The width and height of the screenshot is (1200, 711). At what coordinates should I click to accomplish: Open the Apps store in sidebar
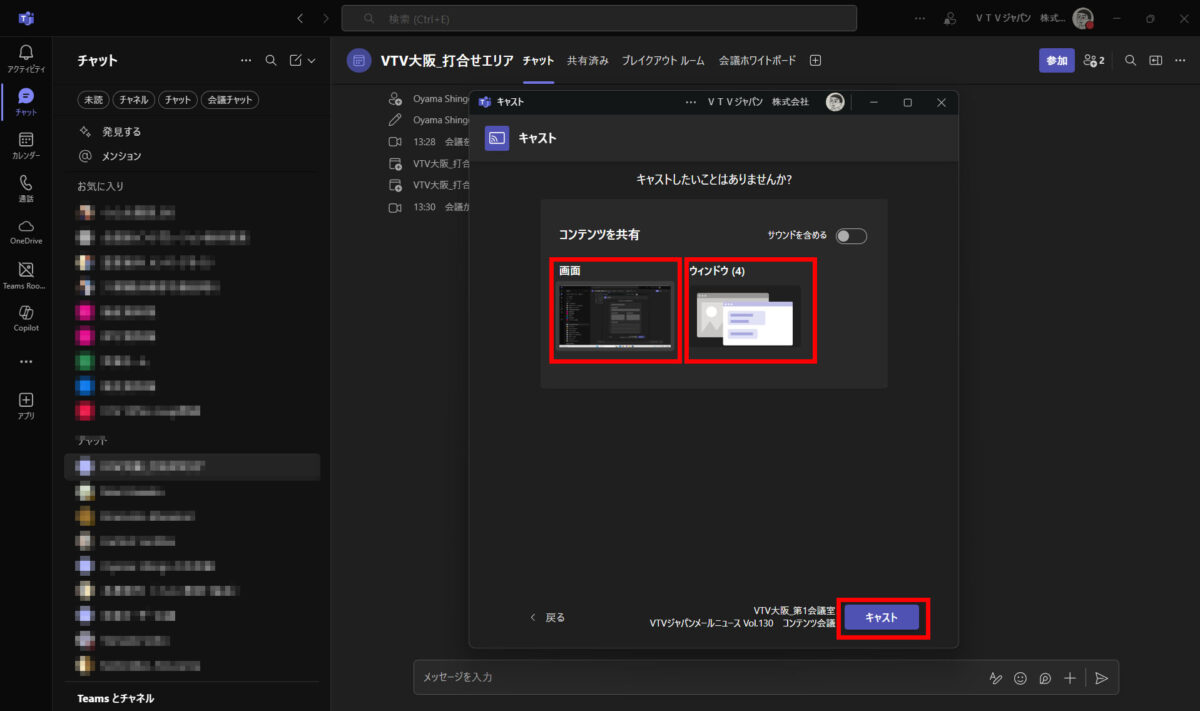coord(26,404)
